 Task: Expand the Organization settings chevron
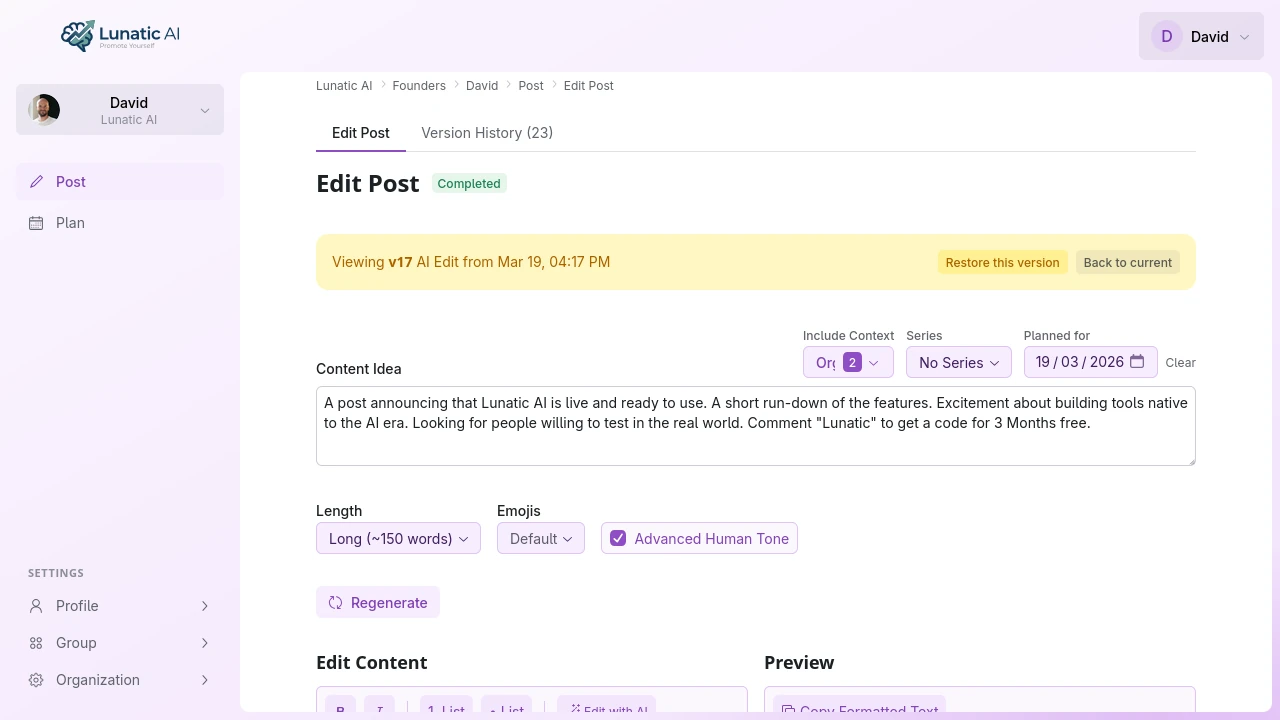205,679
